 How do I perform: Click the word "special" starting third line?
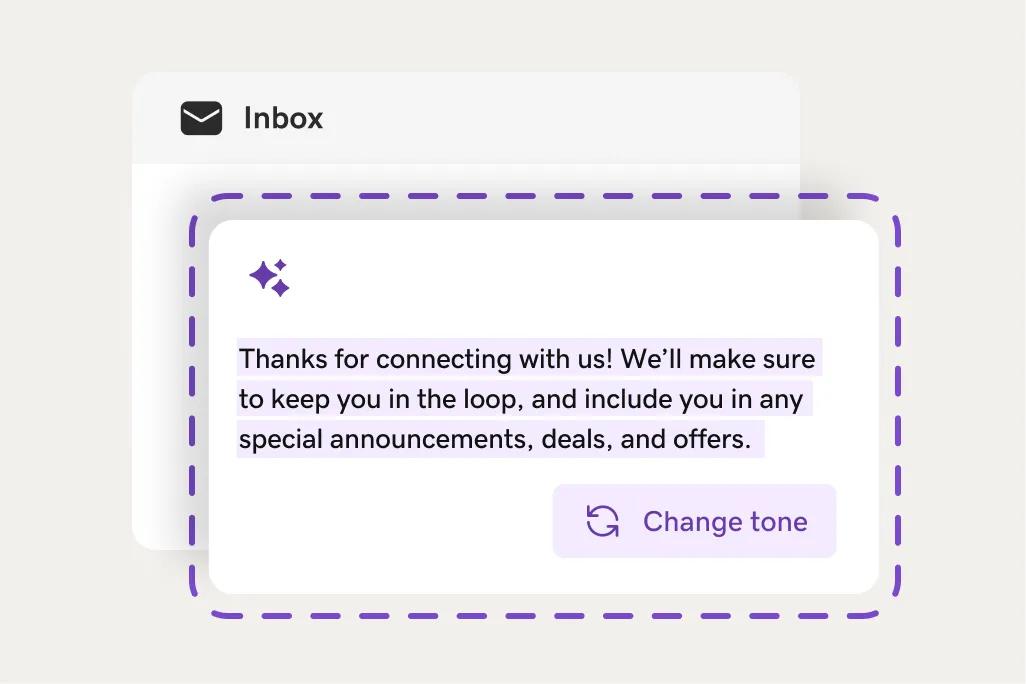[x=280, y=440]
